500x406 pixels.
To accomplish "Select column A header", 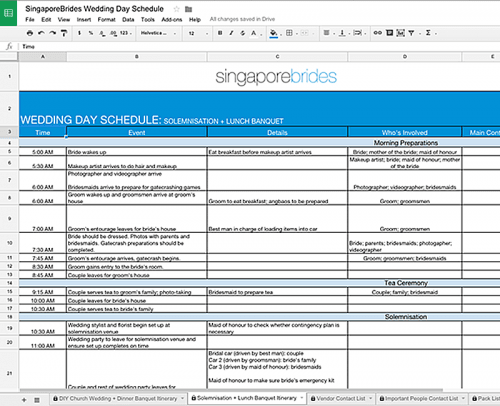I will click(x=43, y=57).
